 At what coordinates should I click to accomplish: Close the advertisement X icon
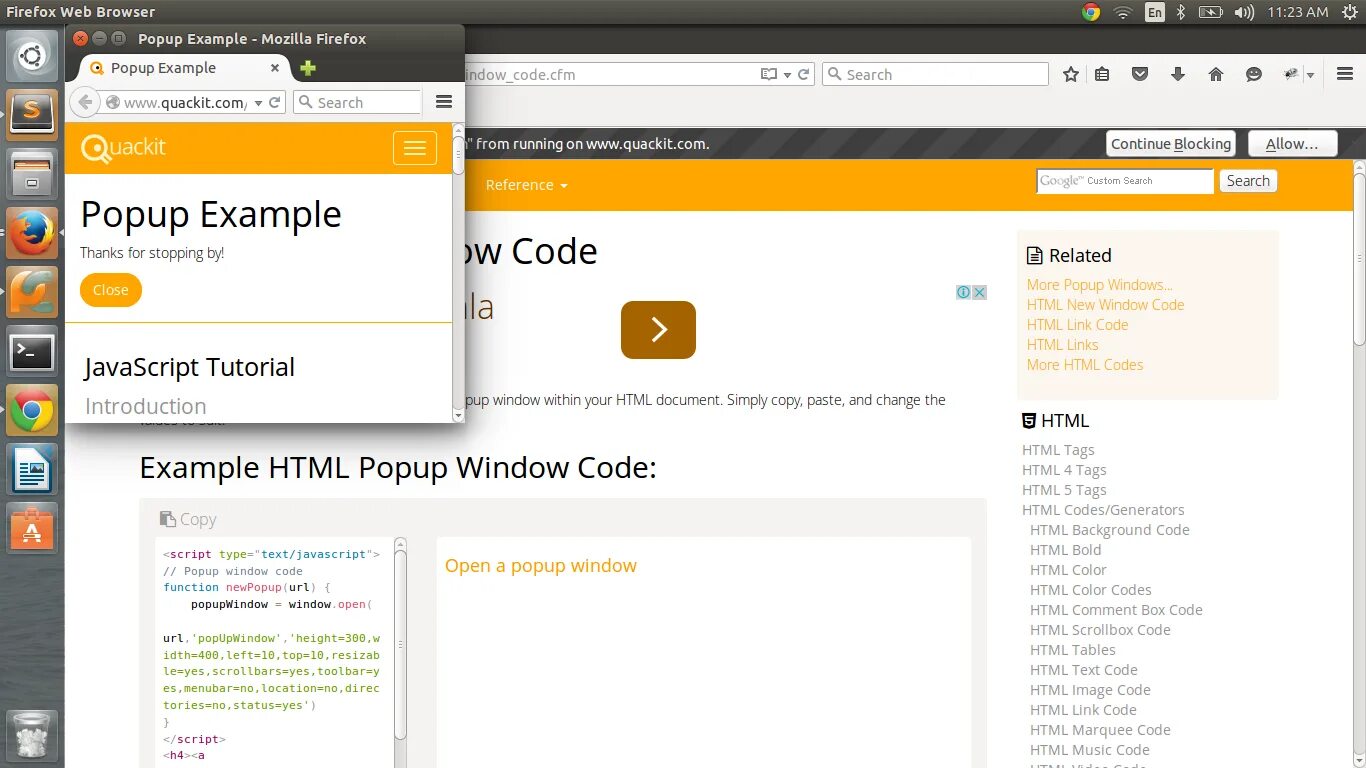pos(980,292)
